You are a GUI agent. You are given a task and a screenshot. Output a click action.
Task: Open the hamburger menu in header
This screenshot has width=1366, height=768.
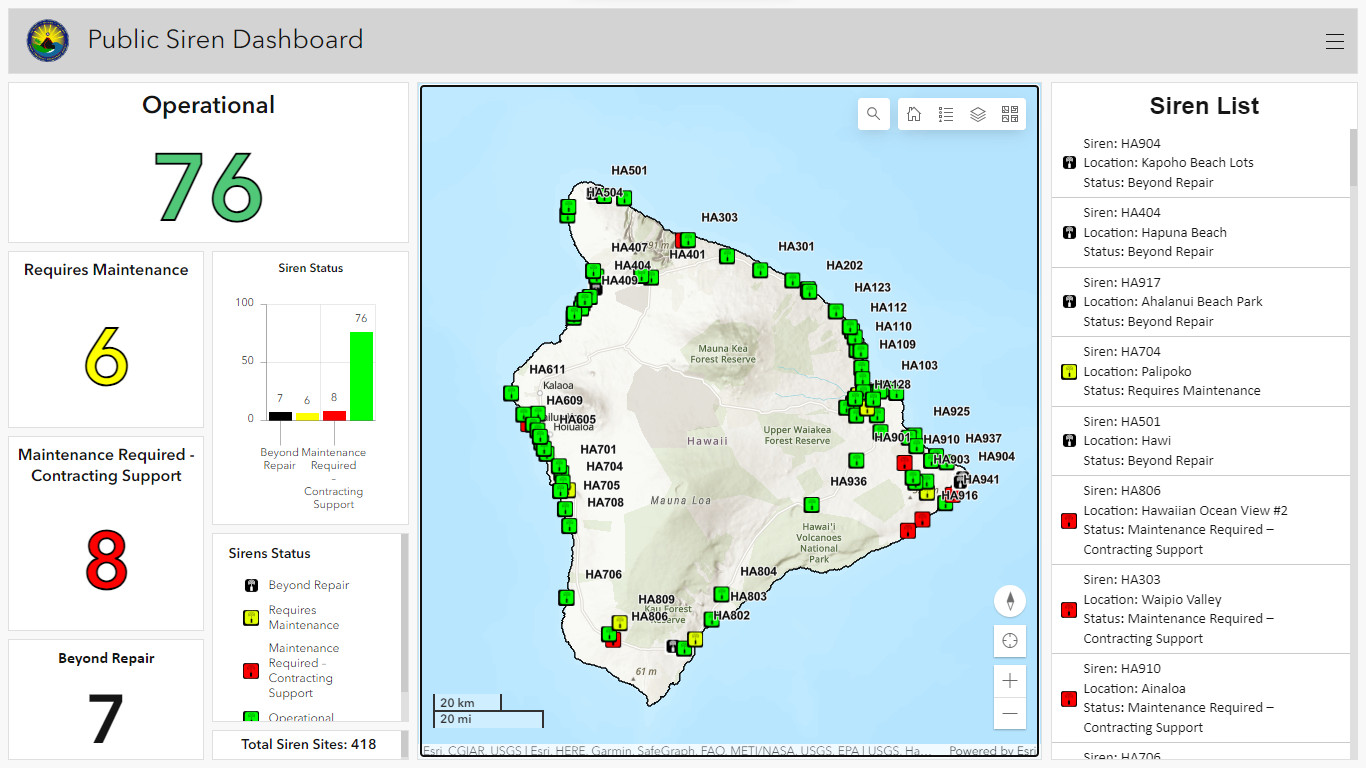coord(1334,41)
